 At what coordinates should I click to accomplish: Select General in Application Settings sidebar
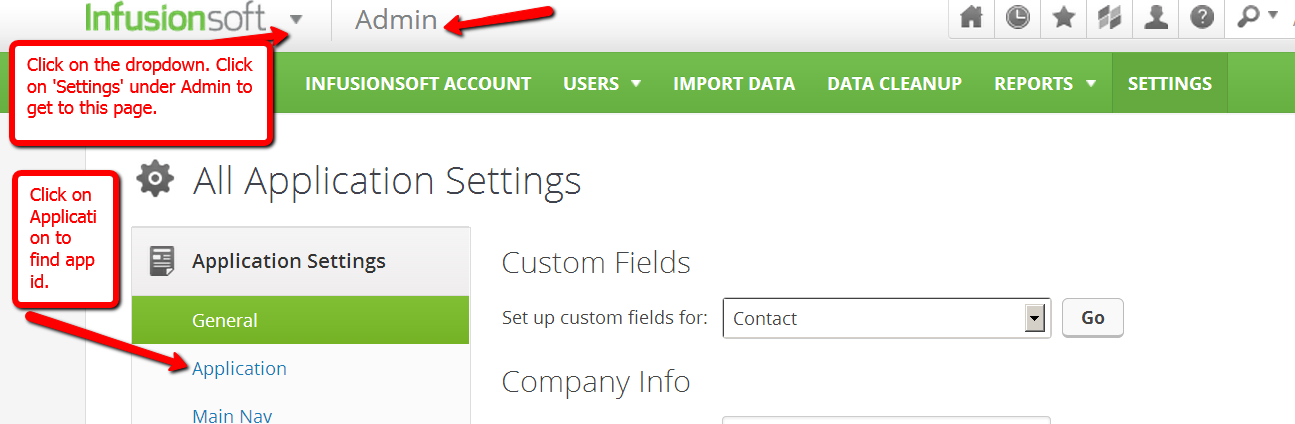[x=225, y=320]
